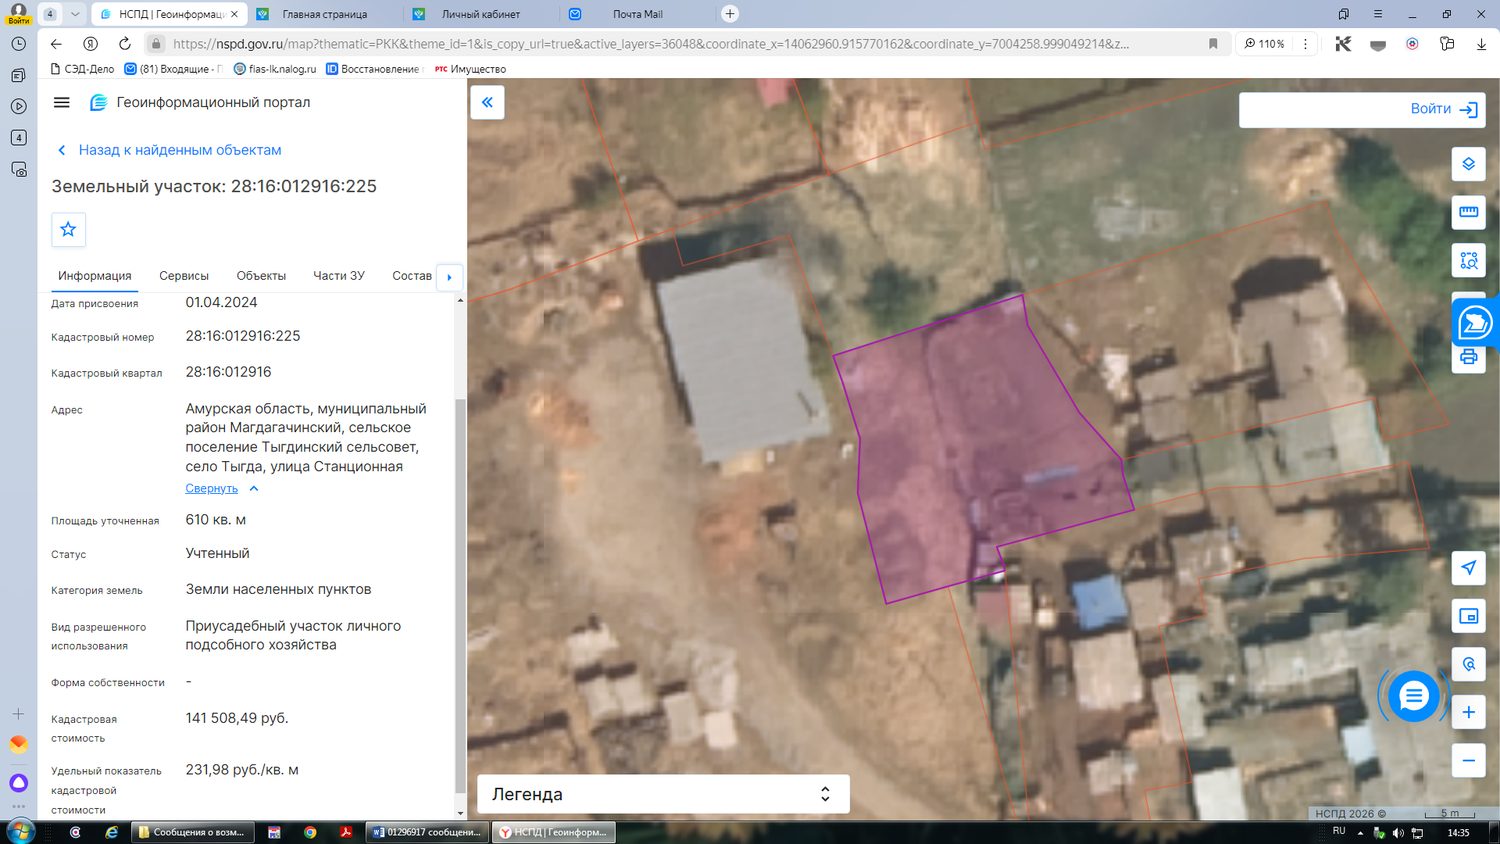Collapse the address with Свернуть chevron
Screen dimensions: 1500x844
pos(254,488)
